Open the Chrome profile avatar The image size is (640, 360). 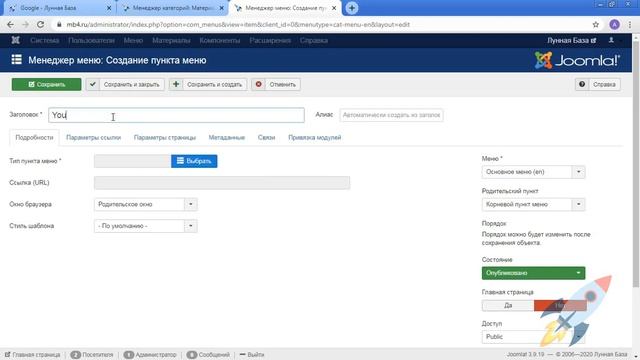pyautogui.click(x=614, y=24)
